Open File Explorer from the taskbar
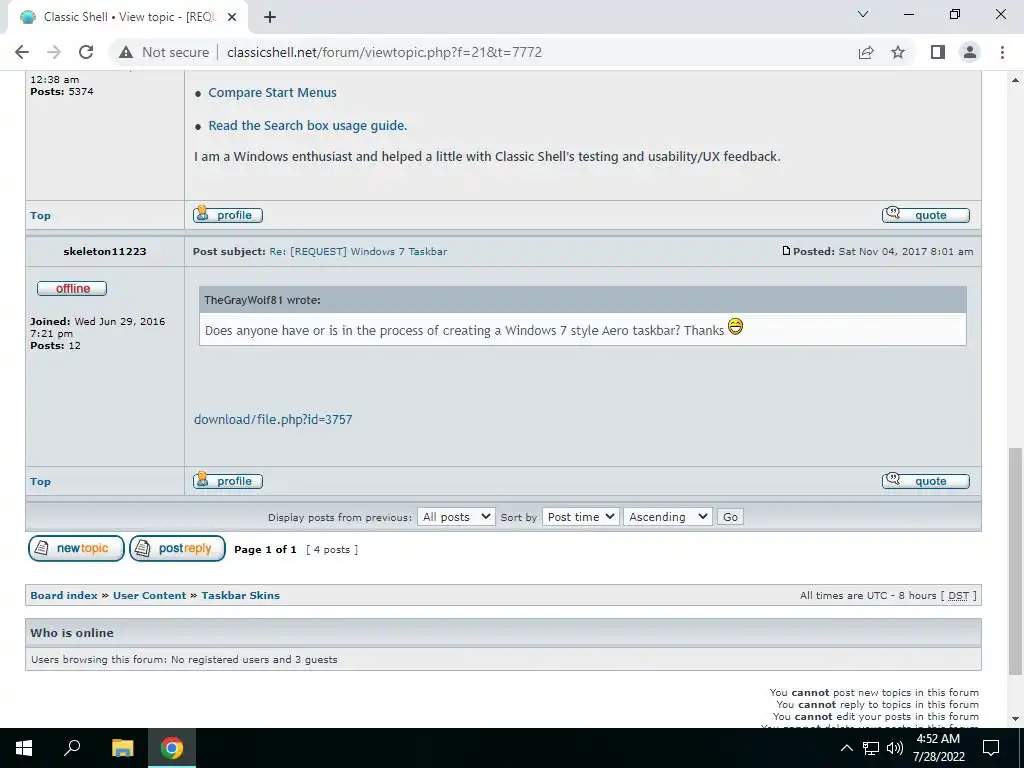The width and height of the screenshot is (1024, 768). click(122, 748)
